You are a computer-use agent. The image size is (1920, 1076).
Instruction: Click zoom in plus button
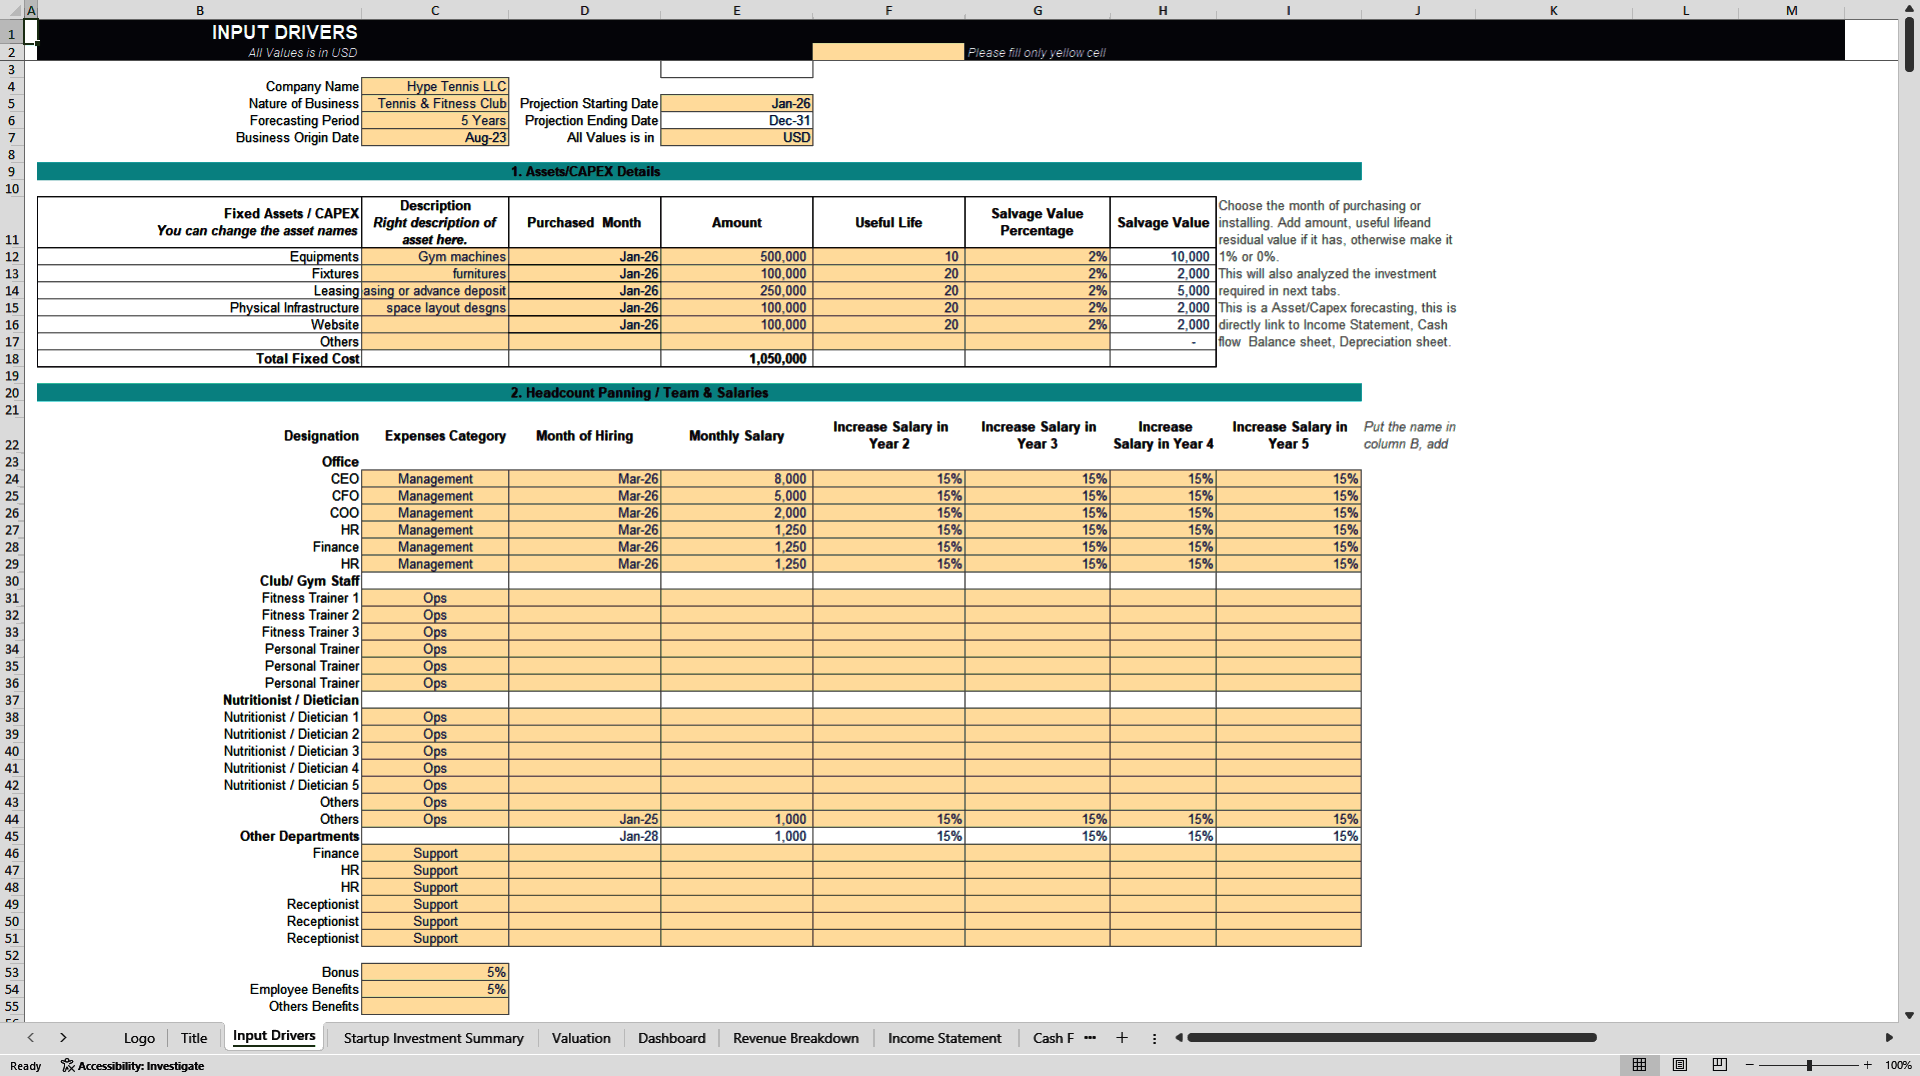tap(1867, 1065)
